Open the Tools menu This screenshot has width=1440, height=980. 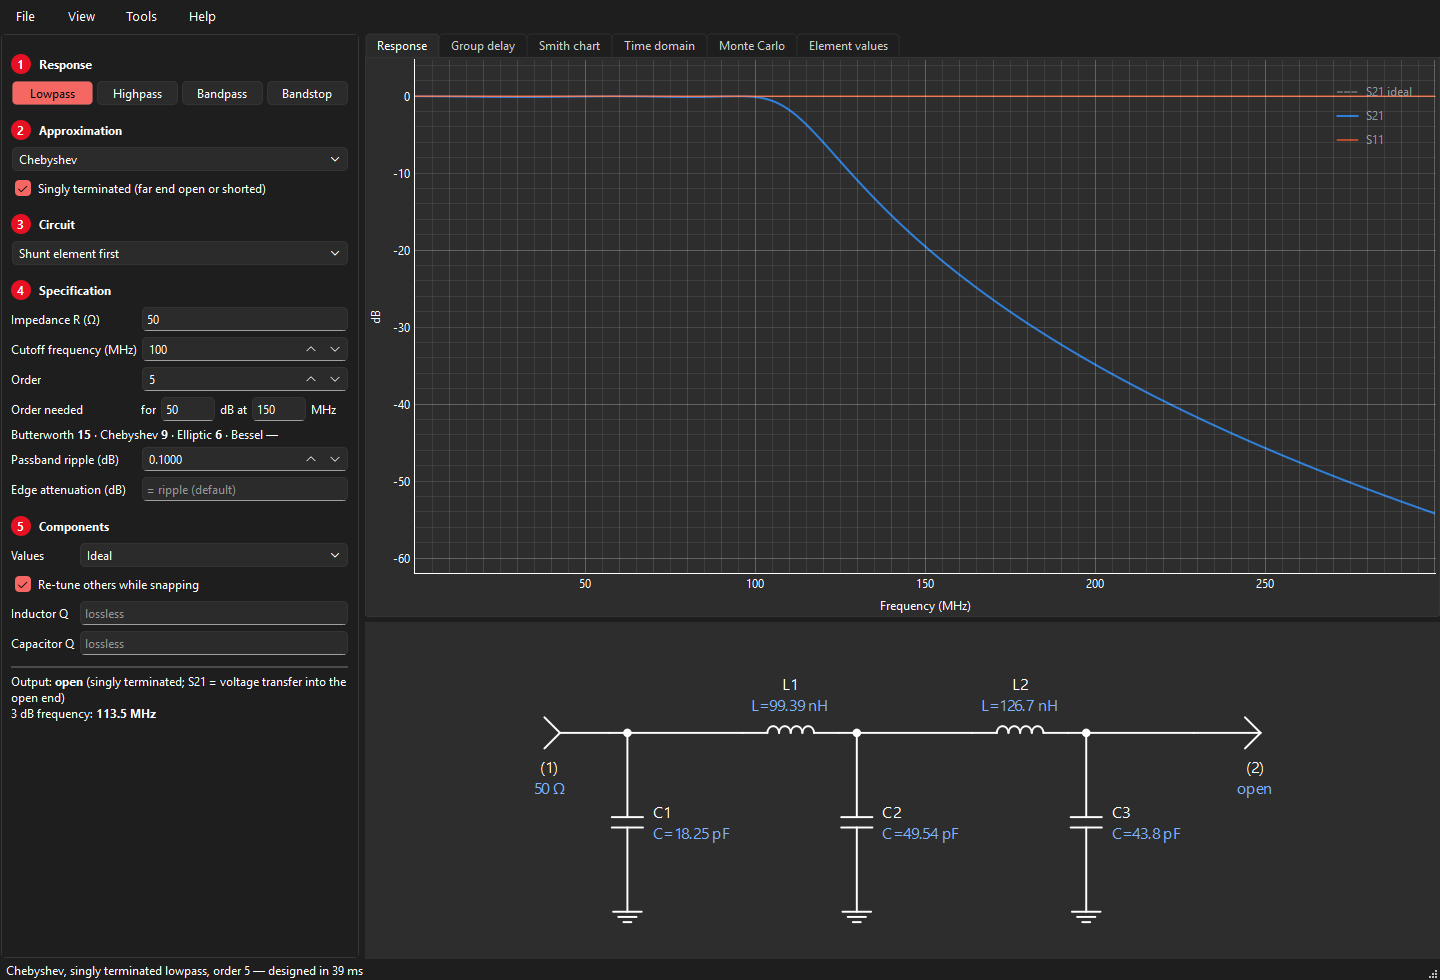[x=141, y=16]
